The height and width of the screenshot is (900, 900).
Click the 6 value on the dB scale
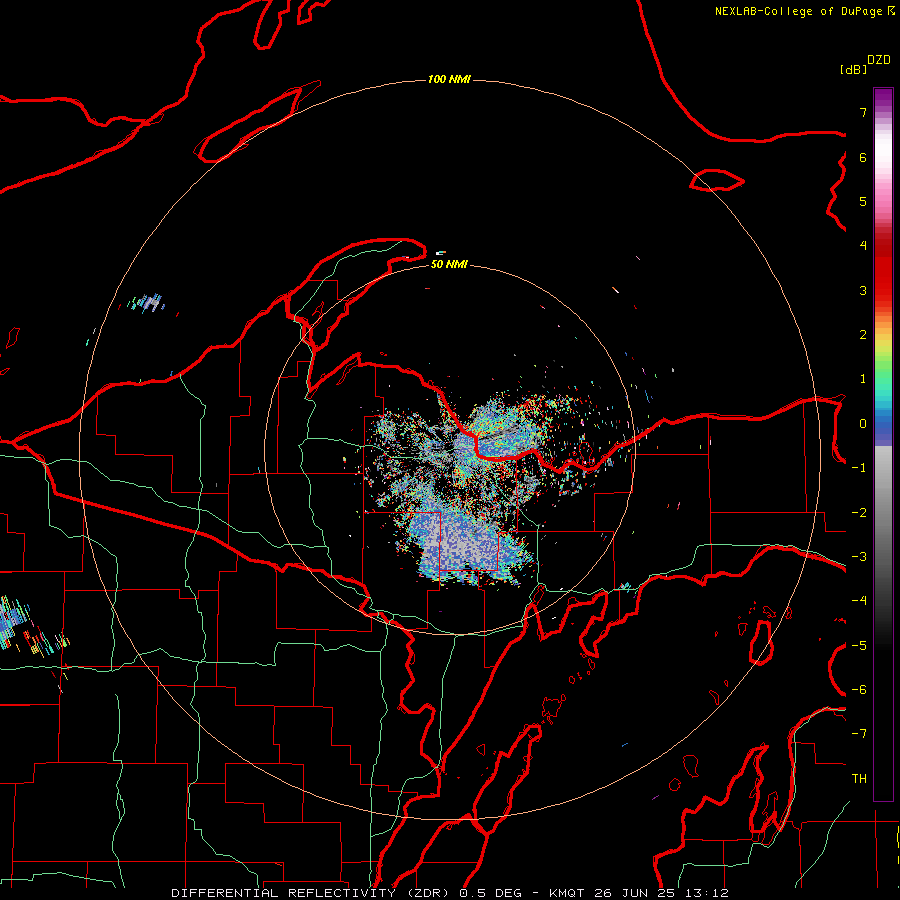pyautogui.click(x=863, y=157)
